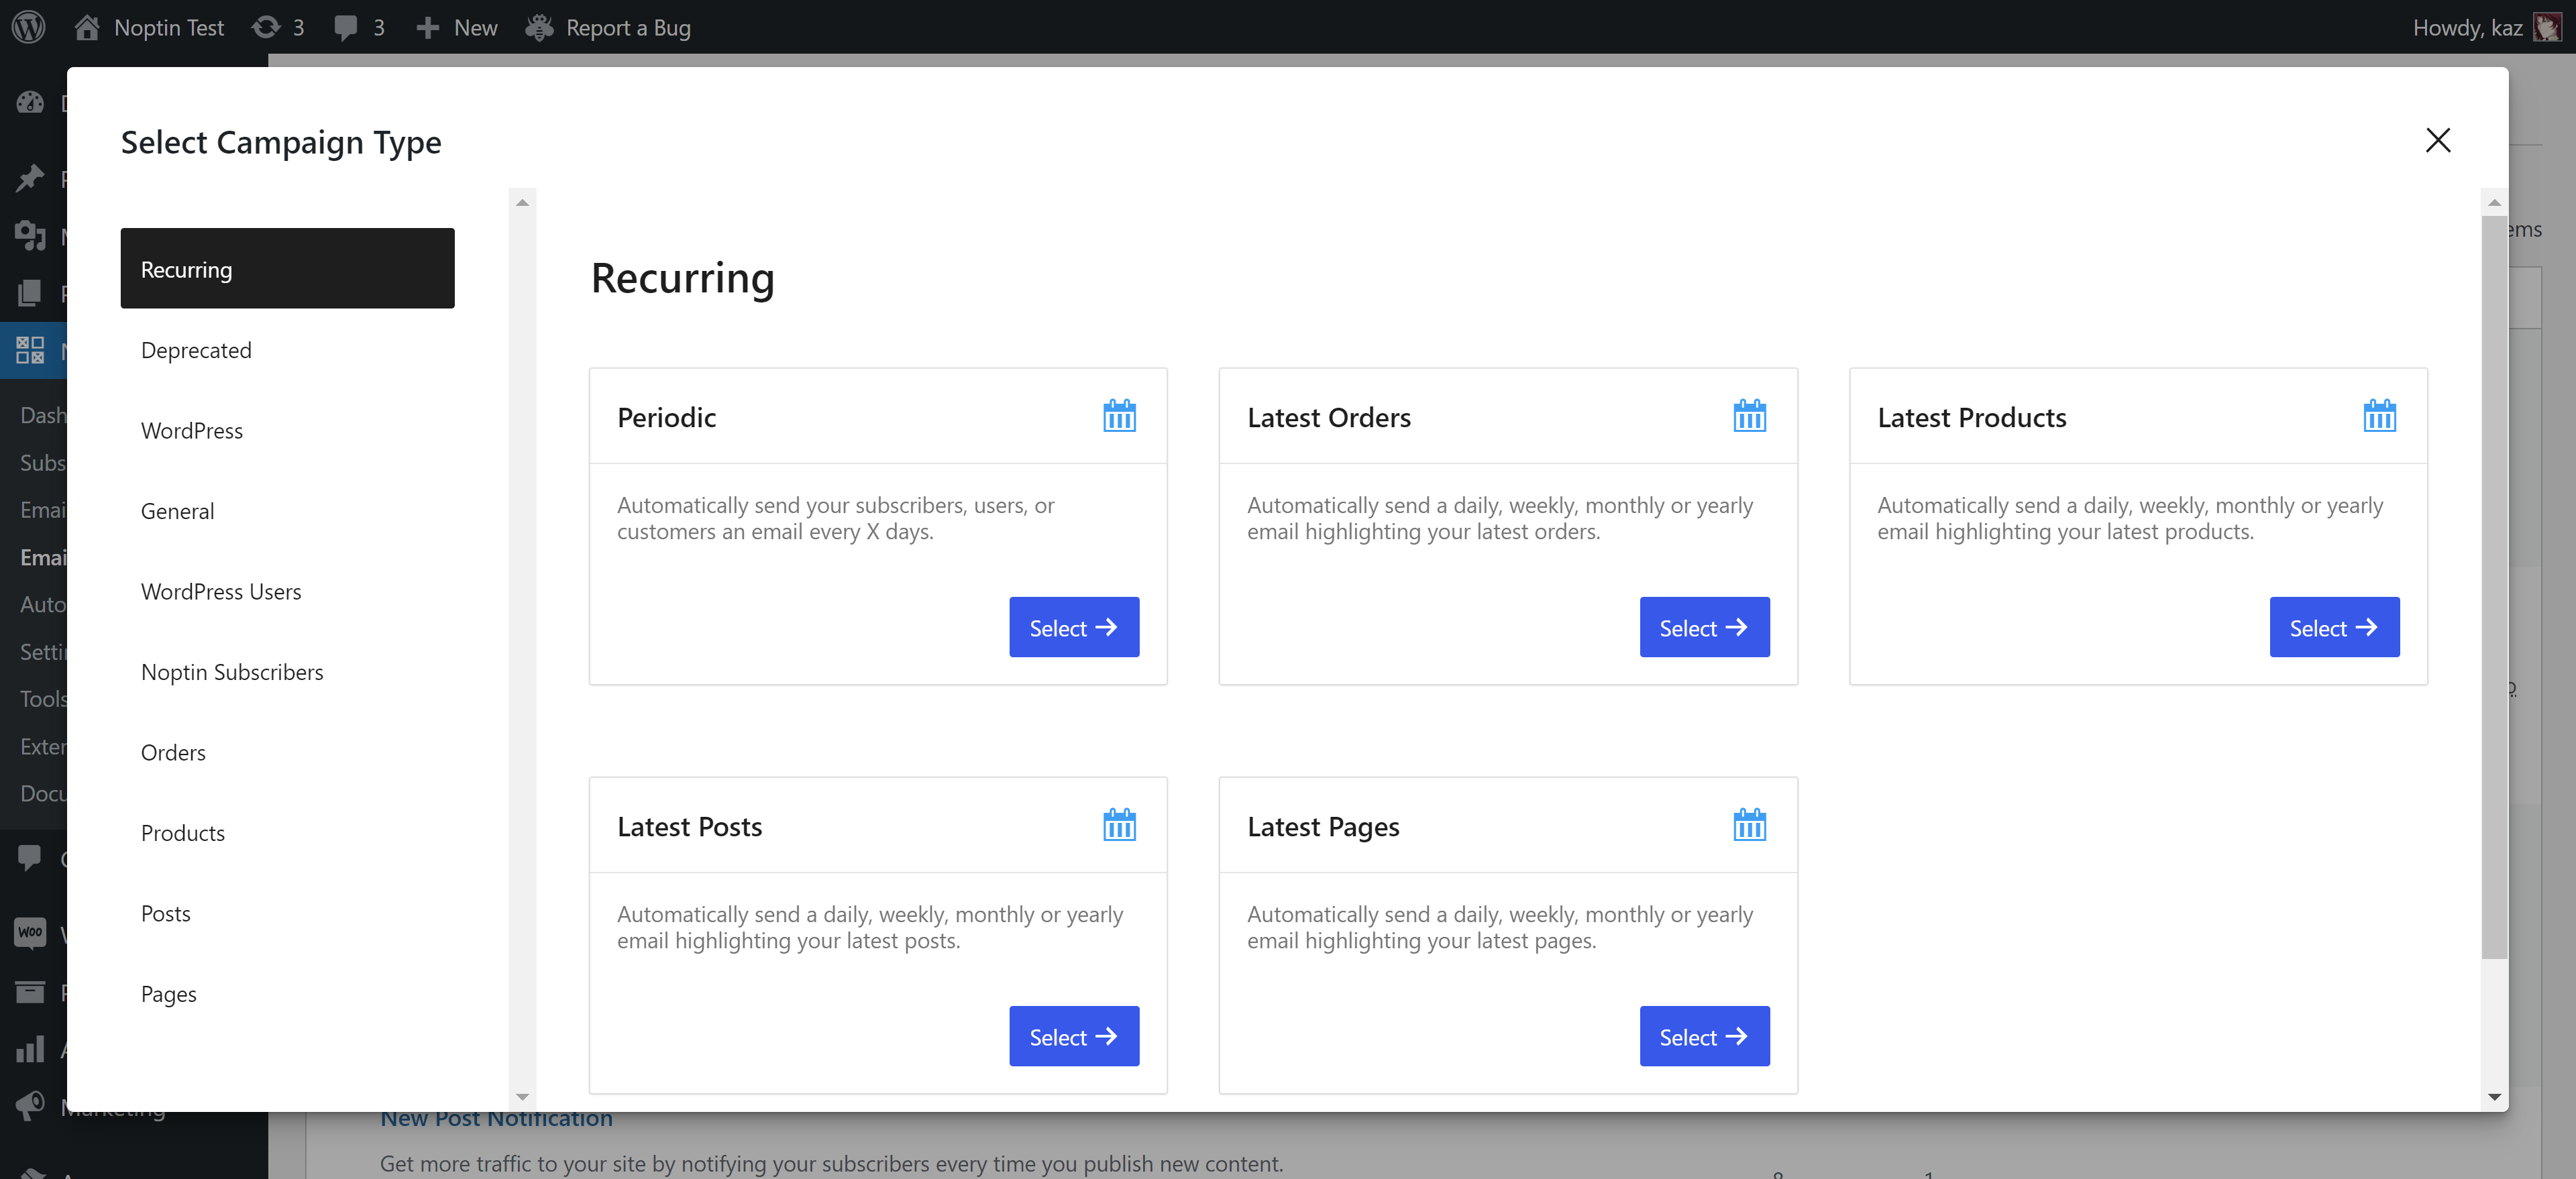Screen dimensions: 2576x1179
Task: Expand the General section in sidebar
Action: [177, 510]
